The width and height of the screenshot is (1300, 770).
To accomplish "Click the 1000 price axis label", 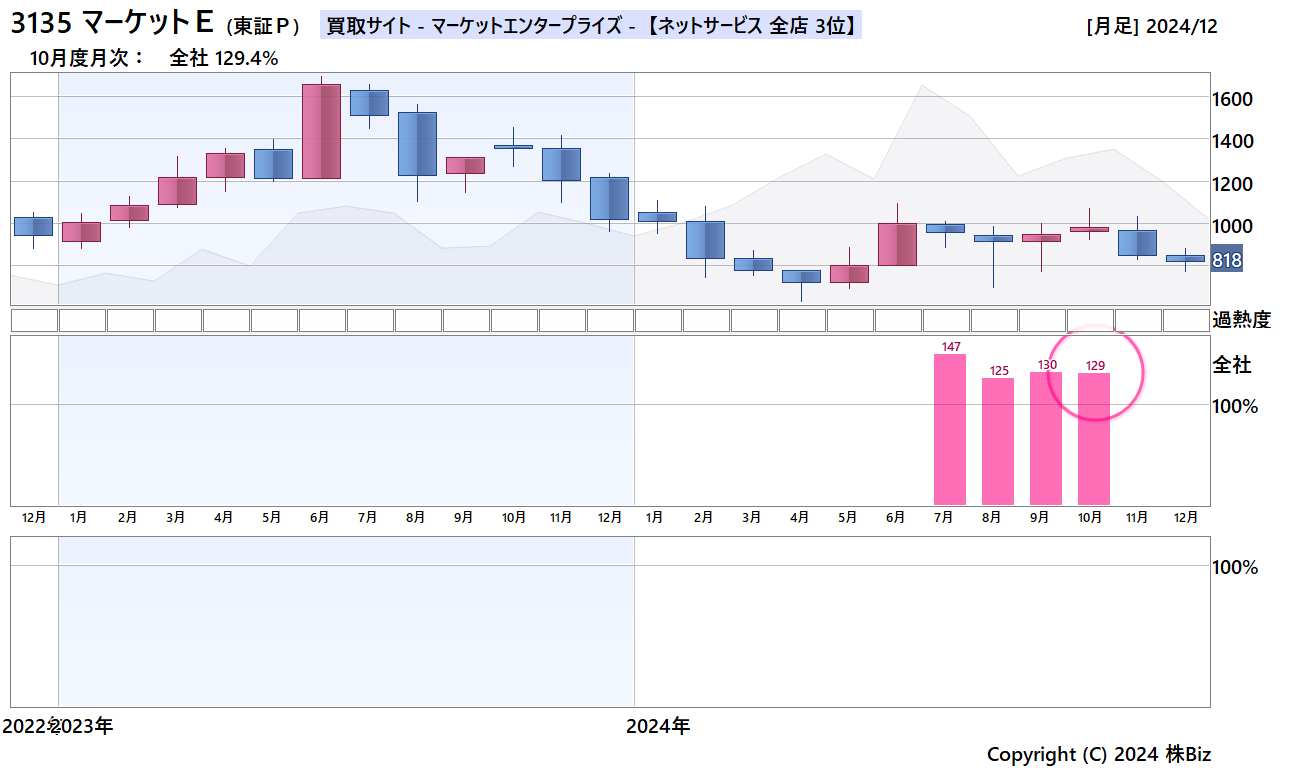I will click(x=1233, y=226).
